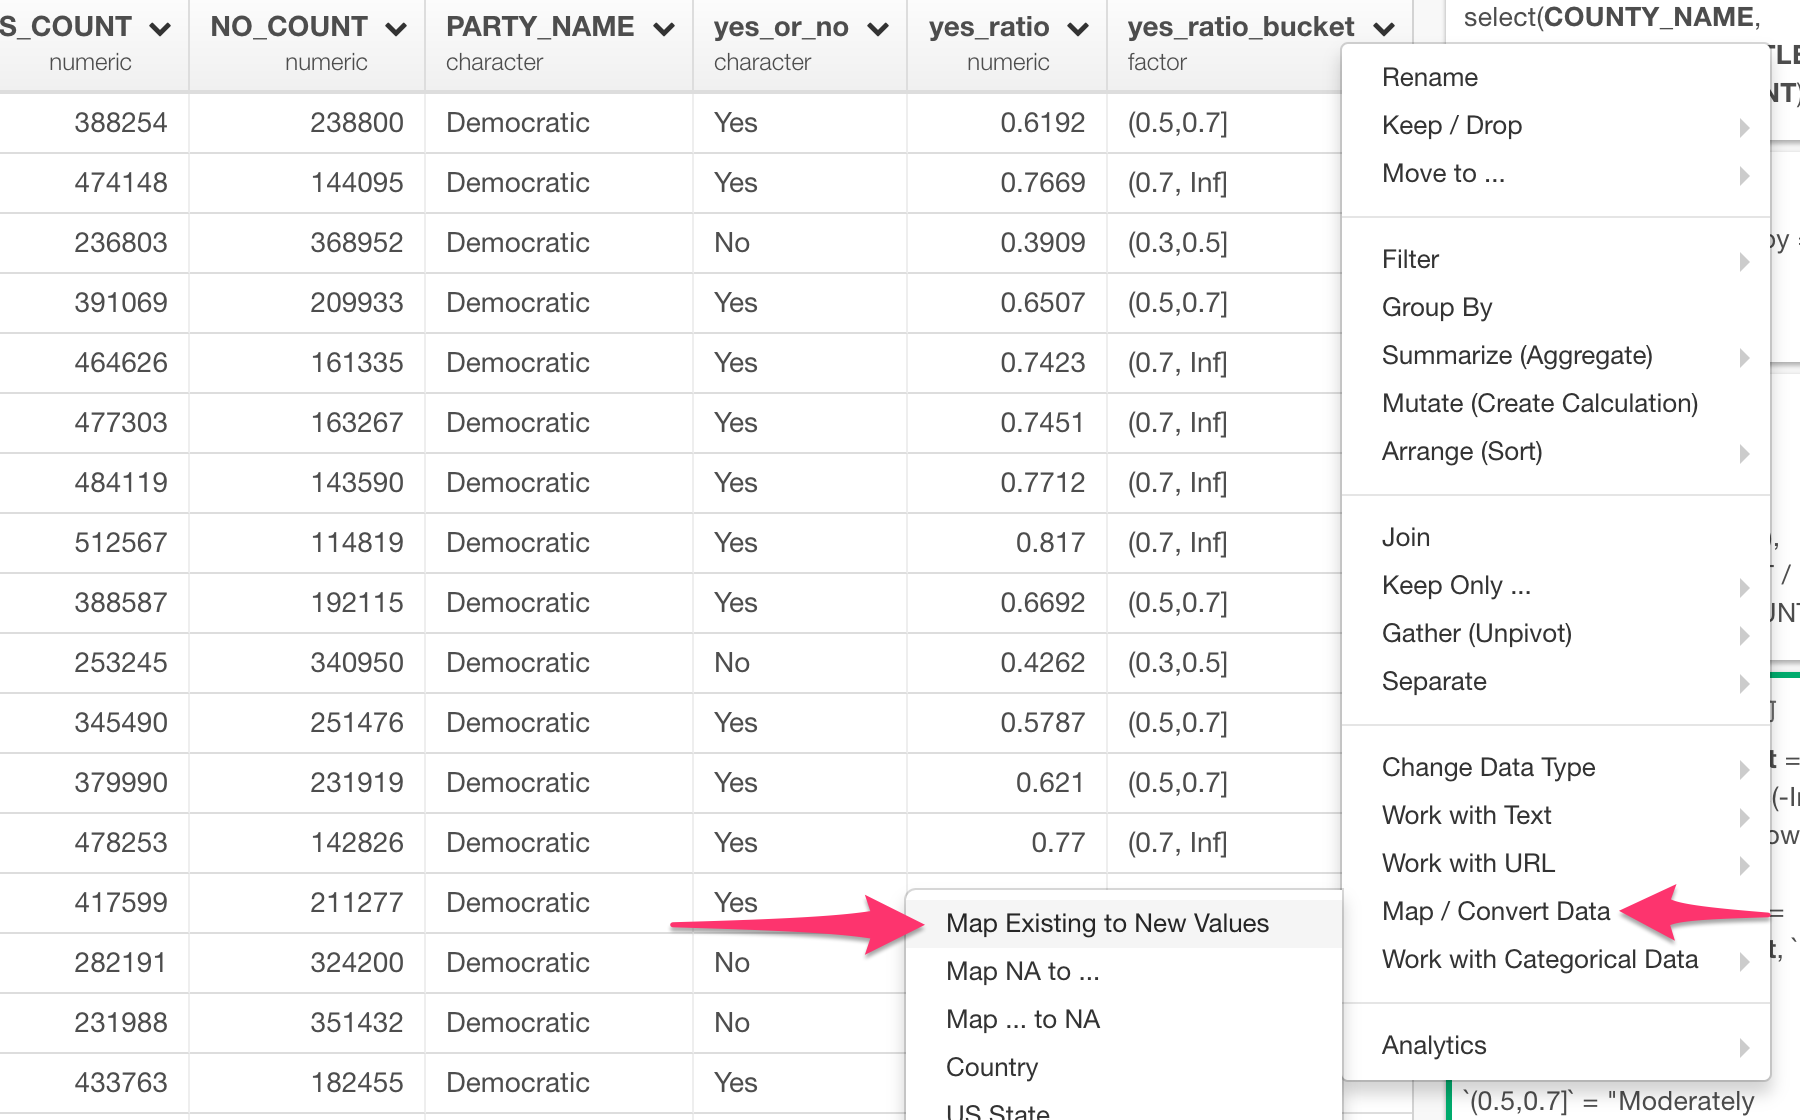Expand the Summarize (Aggregate) submenu
Screen dimensions: 1800x1120
point(1518,355)
